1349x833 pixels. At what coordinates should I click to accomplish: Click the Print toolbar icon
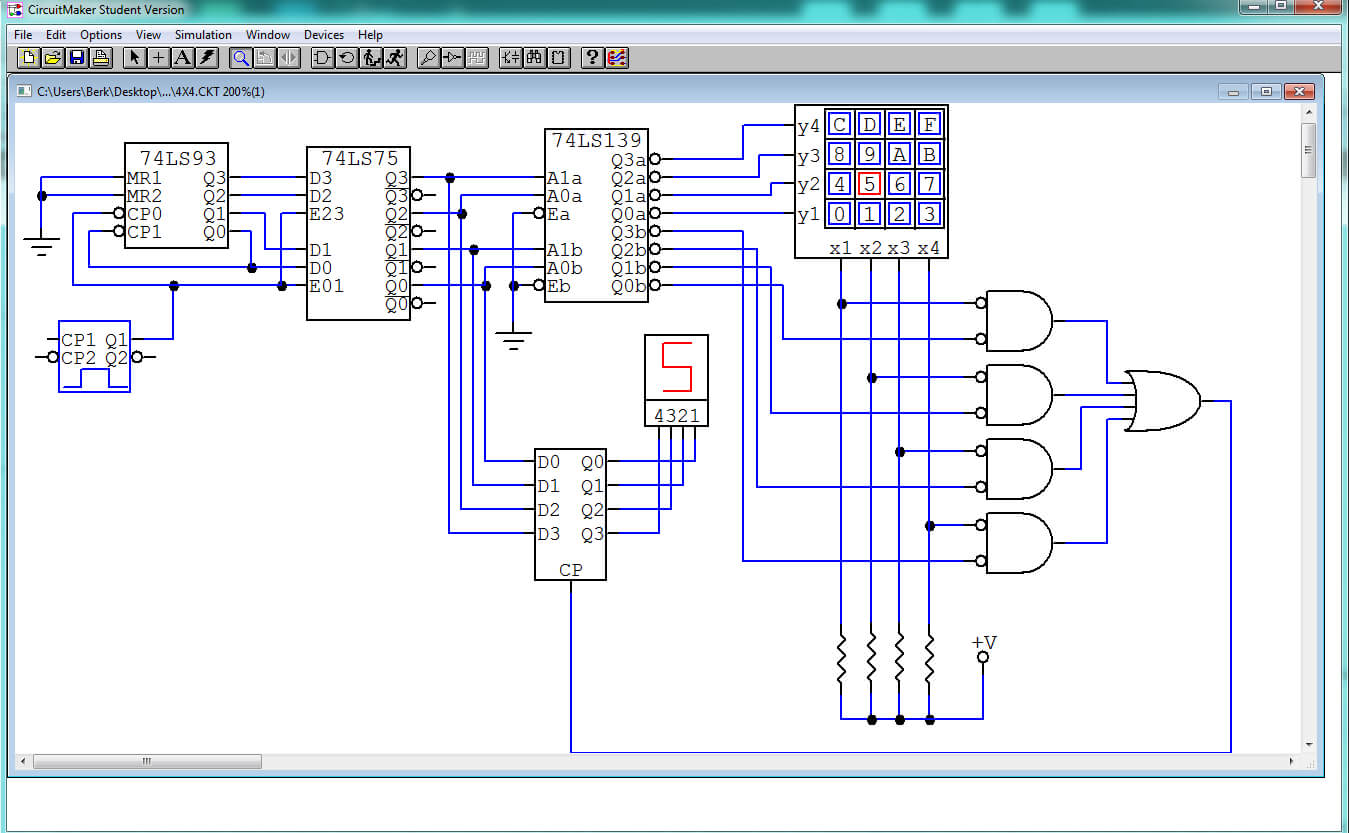pyautogui.click(x=100, y=58)
